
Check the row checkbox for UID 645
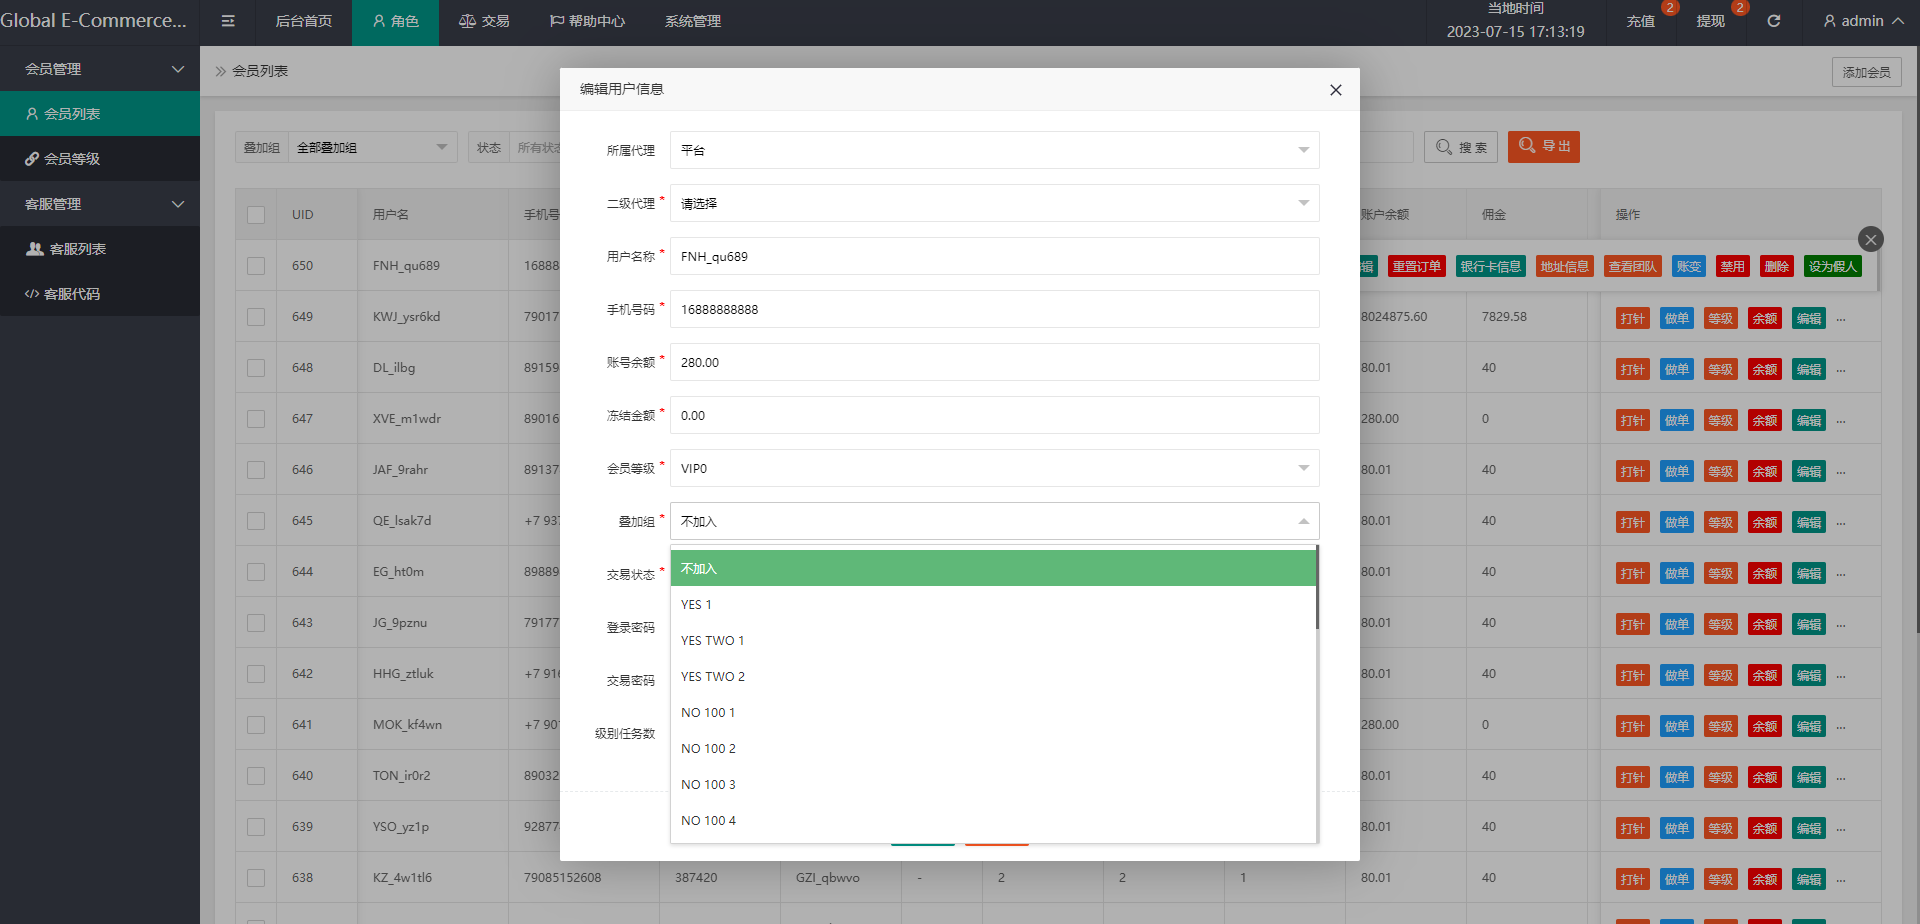[x=256, y=521]
